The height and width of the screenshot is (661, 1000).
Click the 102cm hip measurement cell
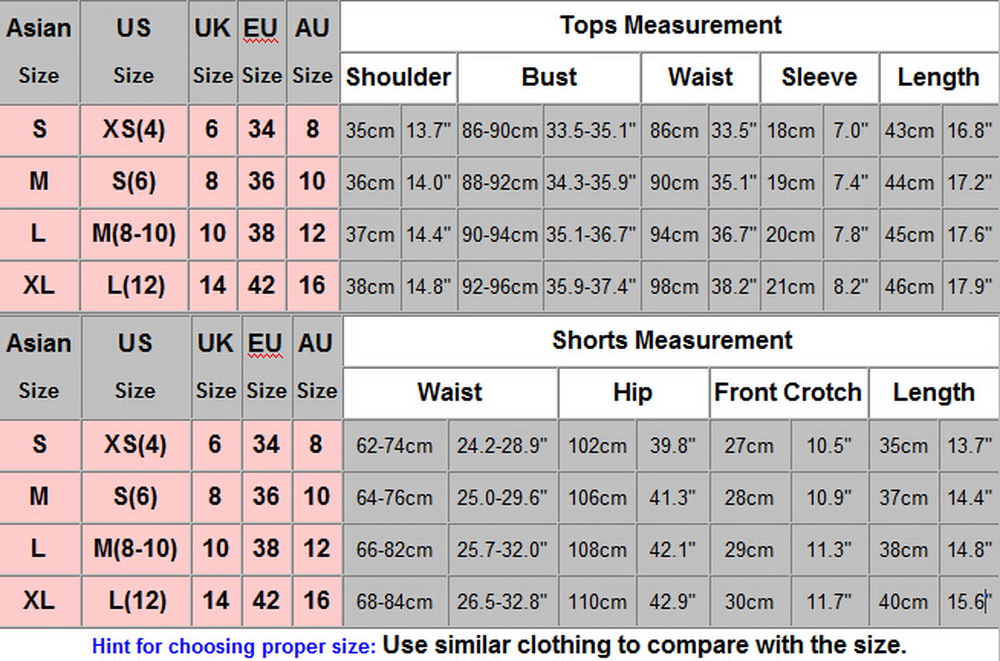pos(597,446)
